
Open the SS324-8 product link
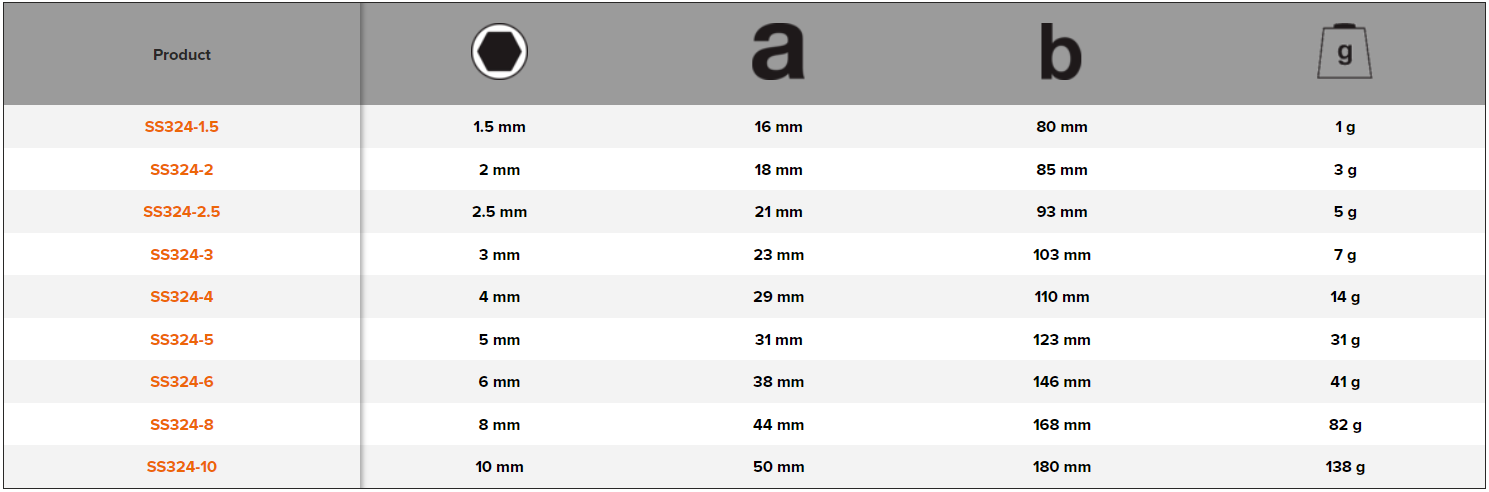[x=182, y=425]
